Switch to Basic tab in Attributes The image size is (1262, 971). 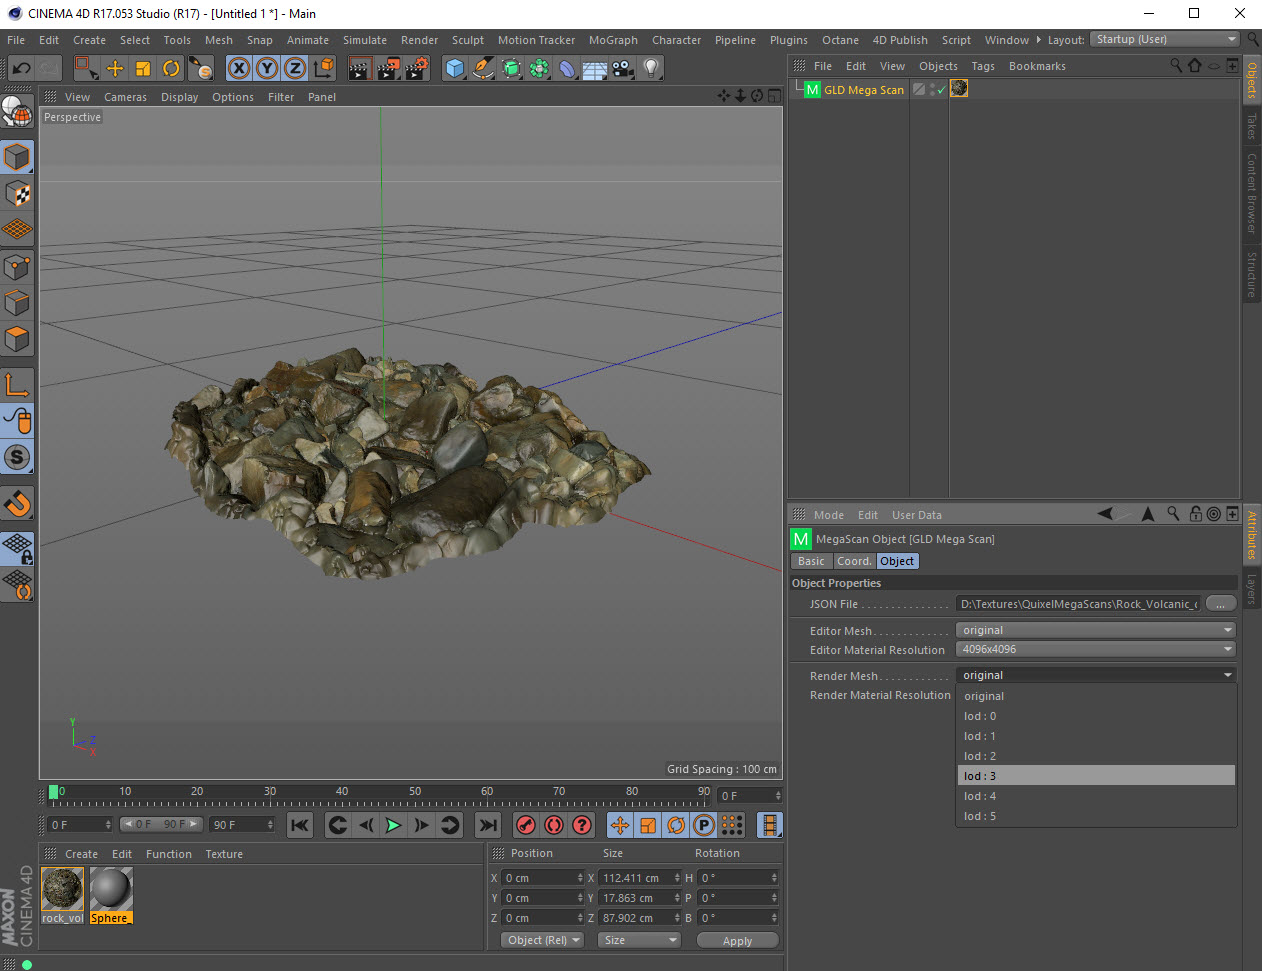click(811, 561)
